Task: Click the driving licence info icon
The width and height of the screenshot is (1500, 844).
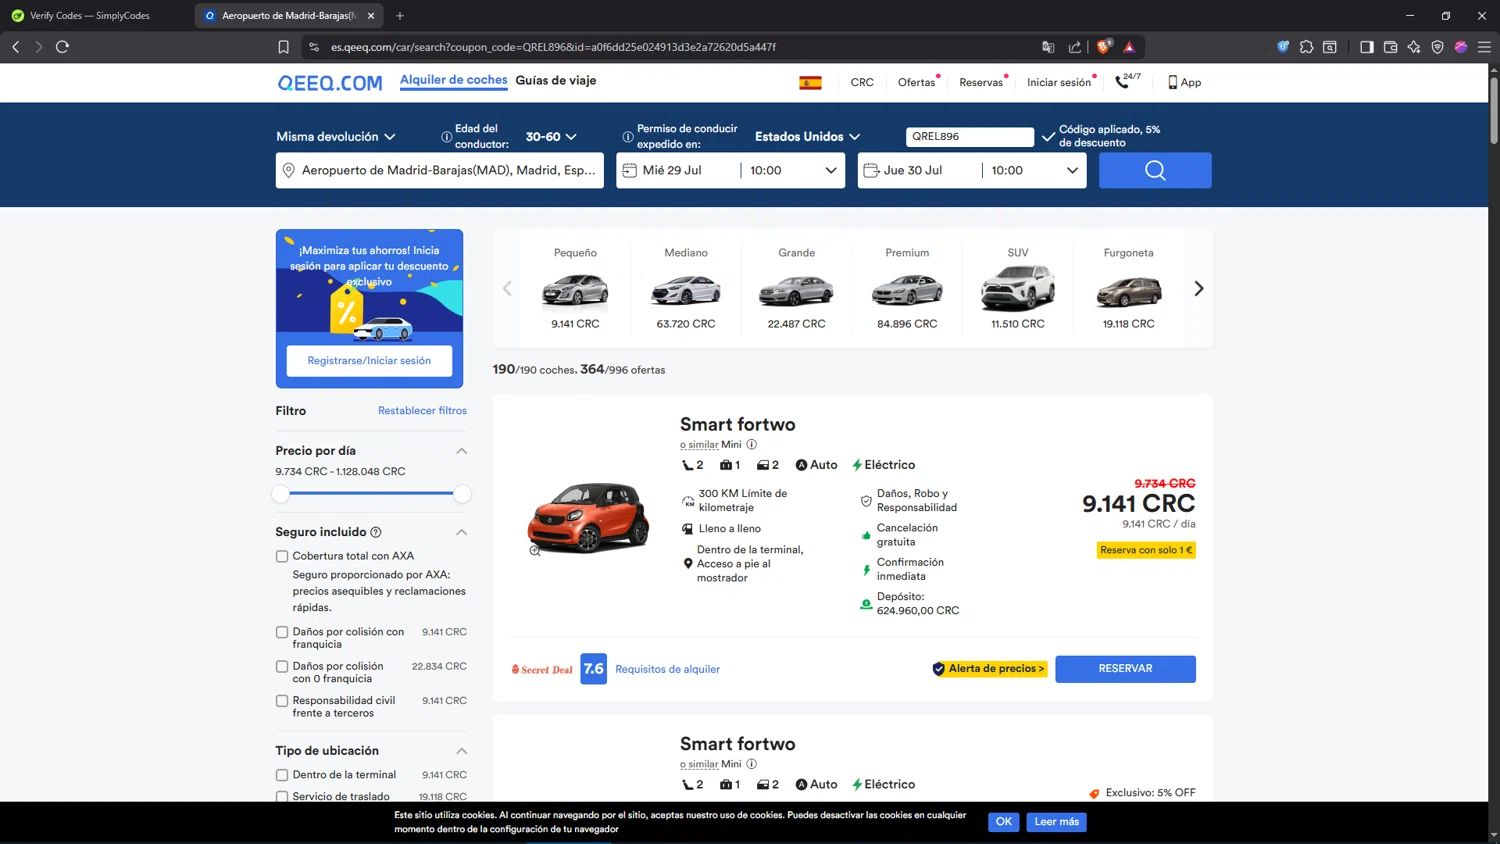Action: [x=628, y=137]
